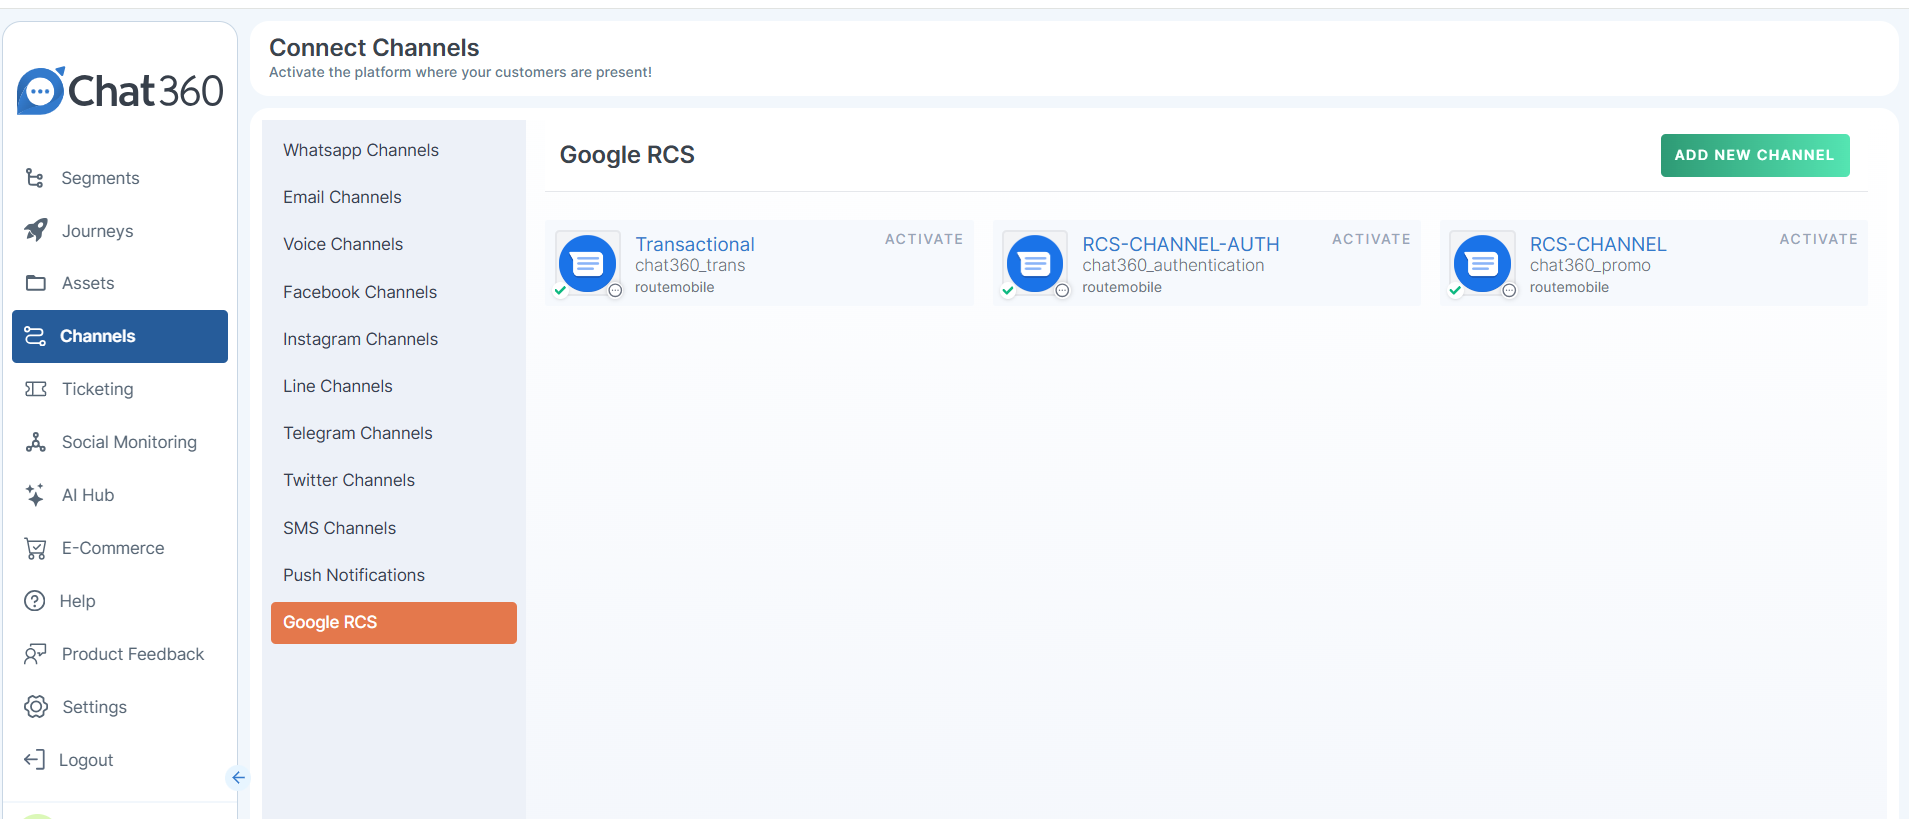This screenshot has width=1909, height=819.
Task: Open the RCS-CHANNEL-AUTH channel link
Action: pos(1181,244)
